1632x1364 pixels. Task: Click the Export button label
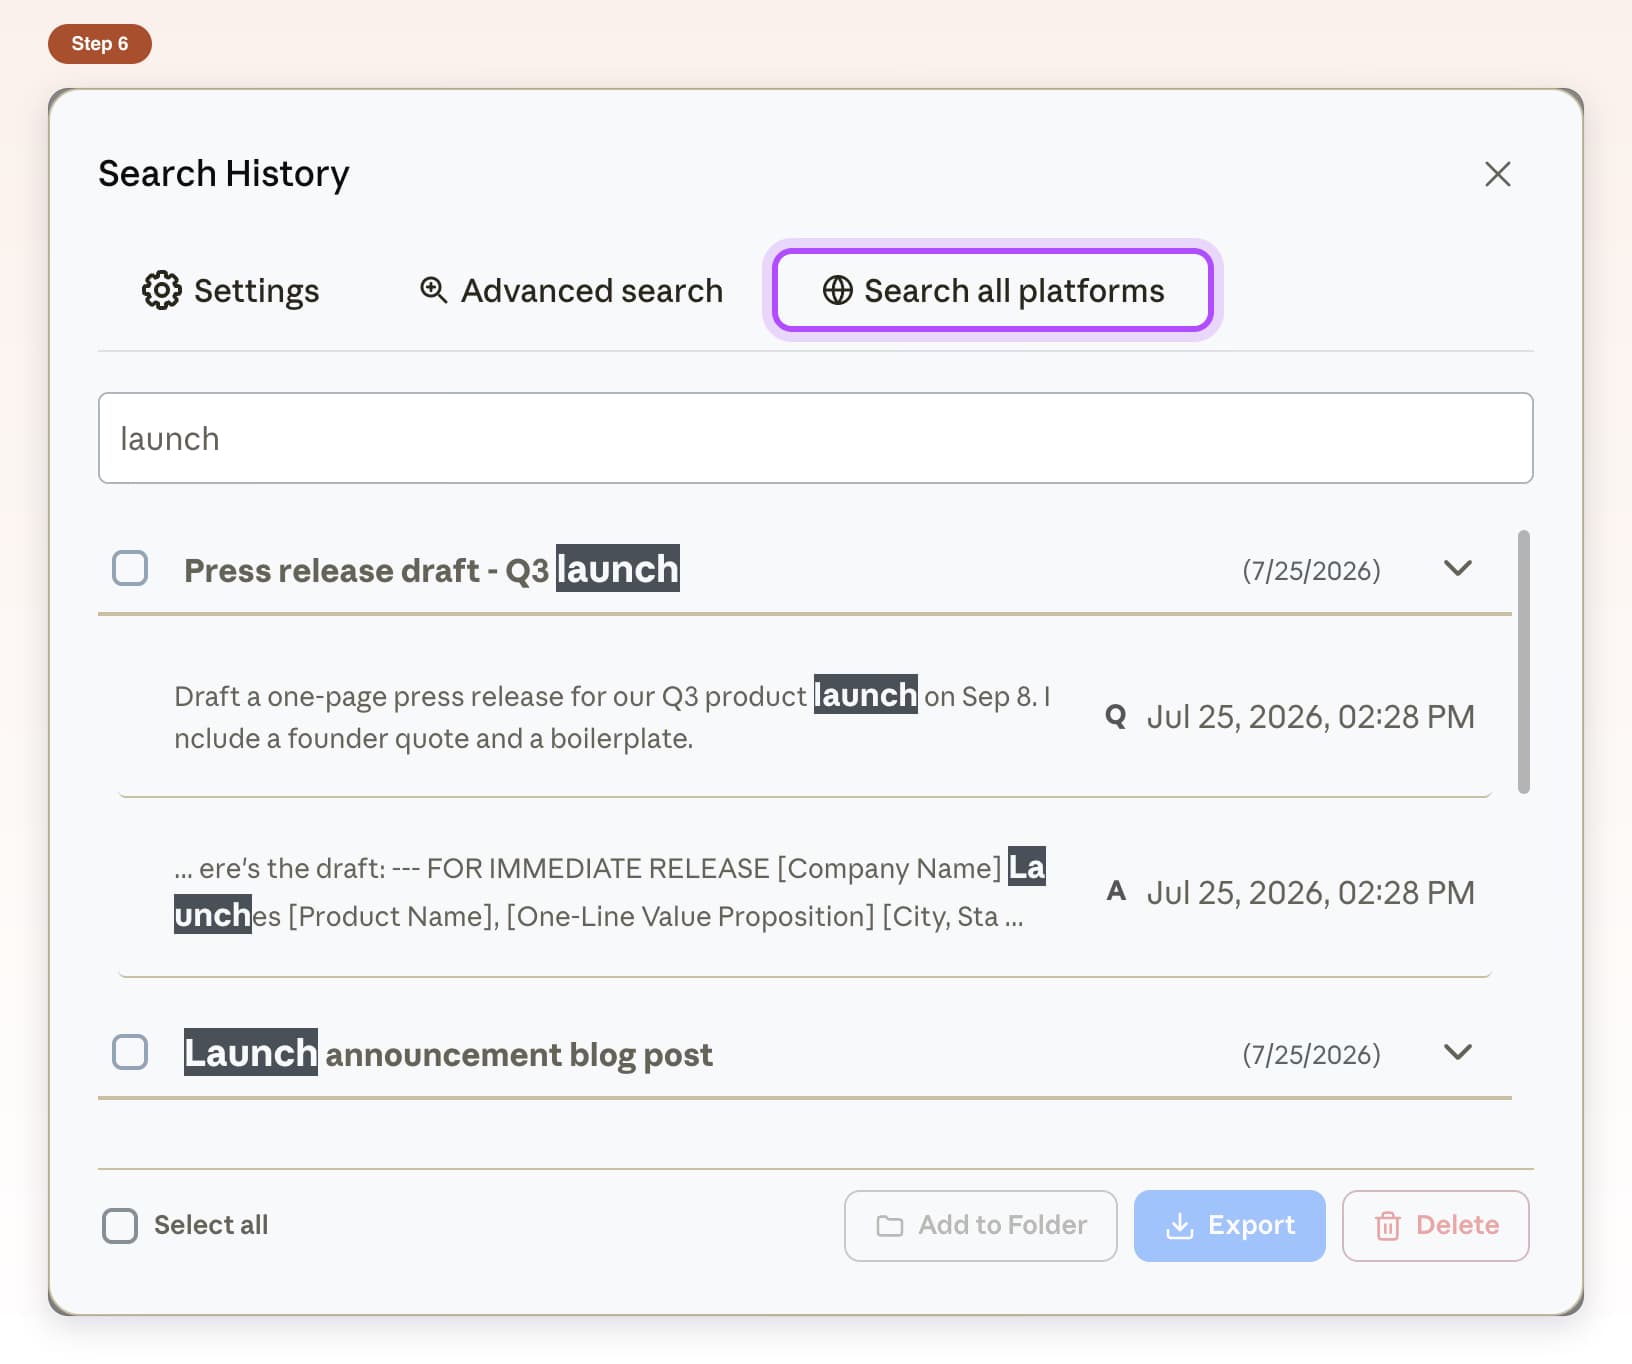1251,1225
